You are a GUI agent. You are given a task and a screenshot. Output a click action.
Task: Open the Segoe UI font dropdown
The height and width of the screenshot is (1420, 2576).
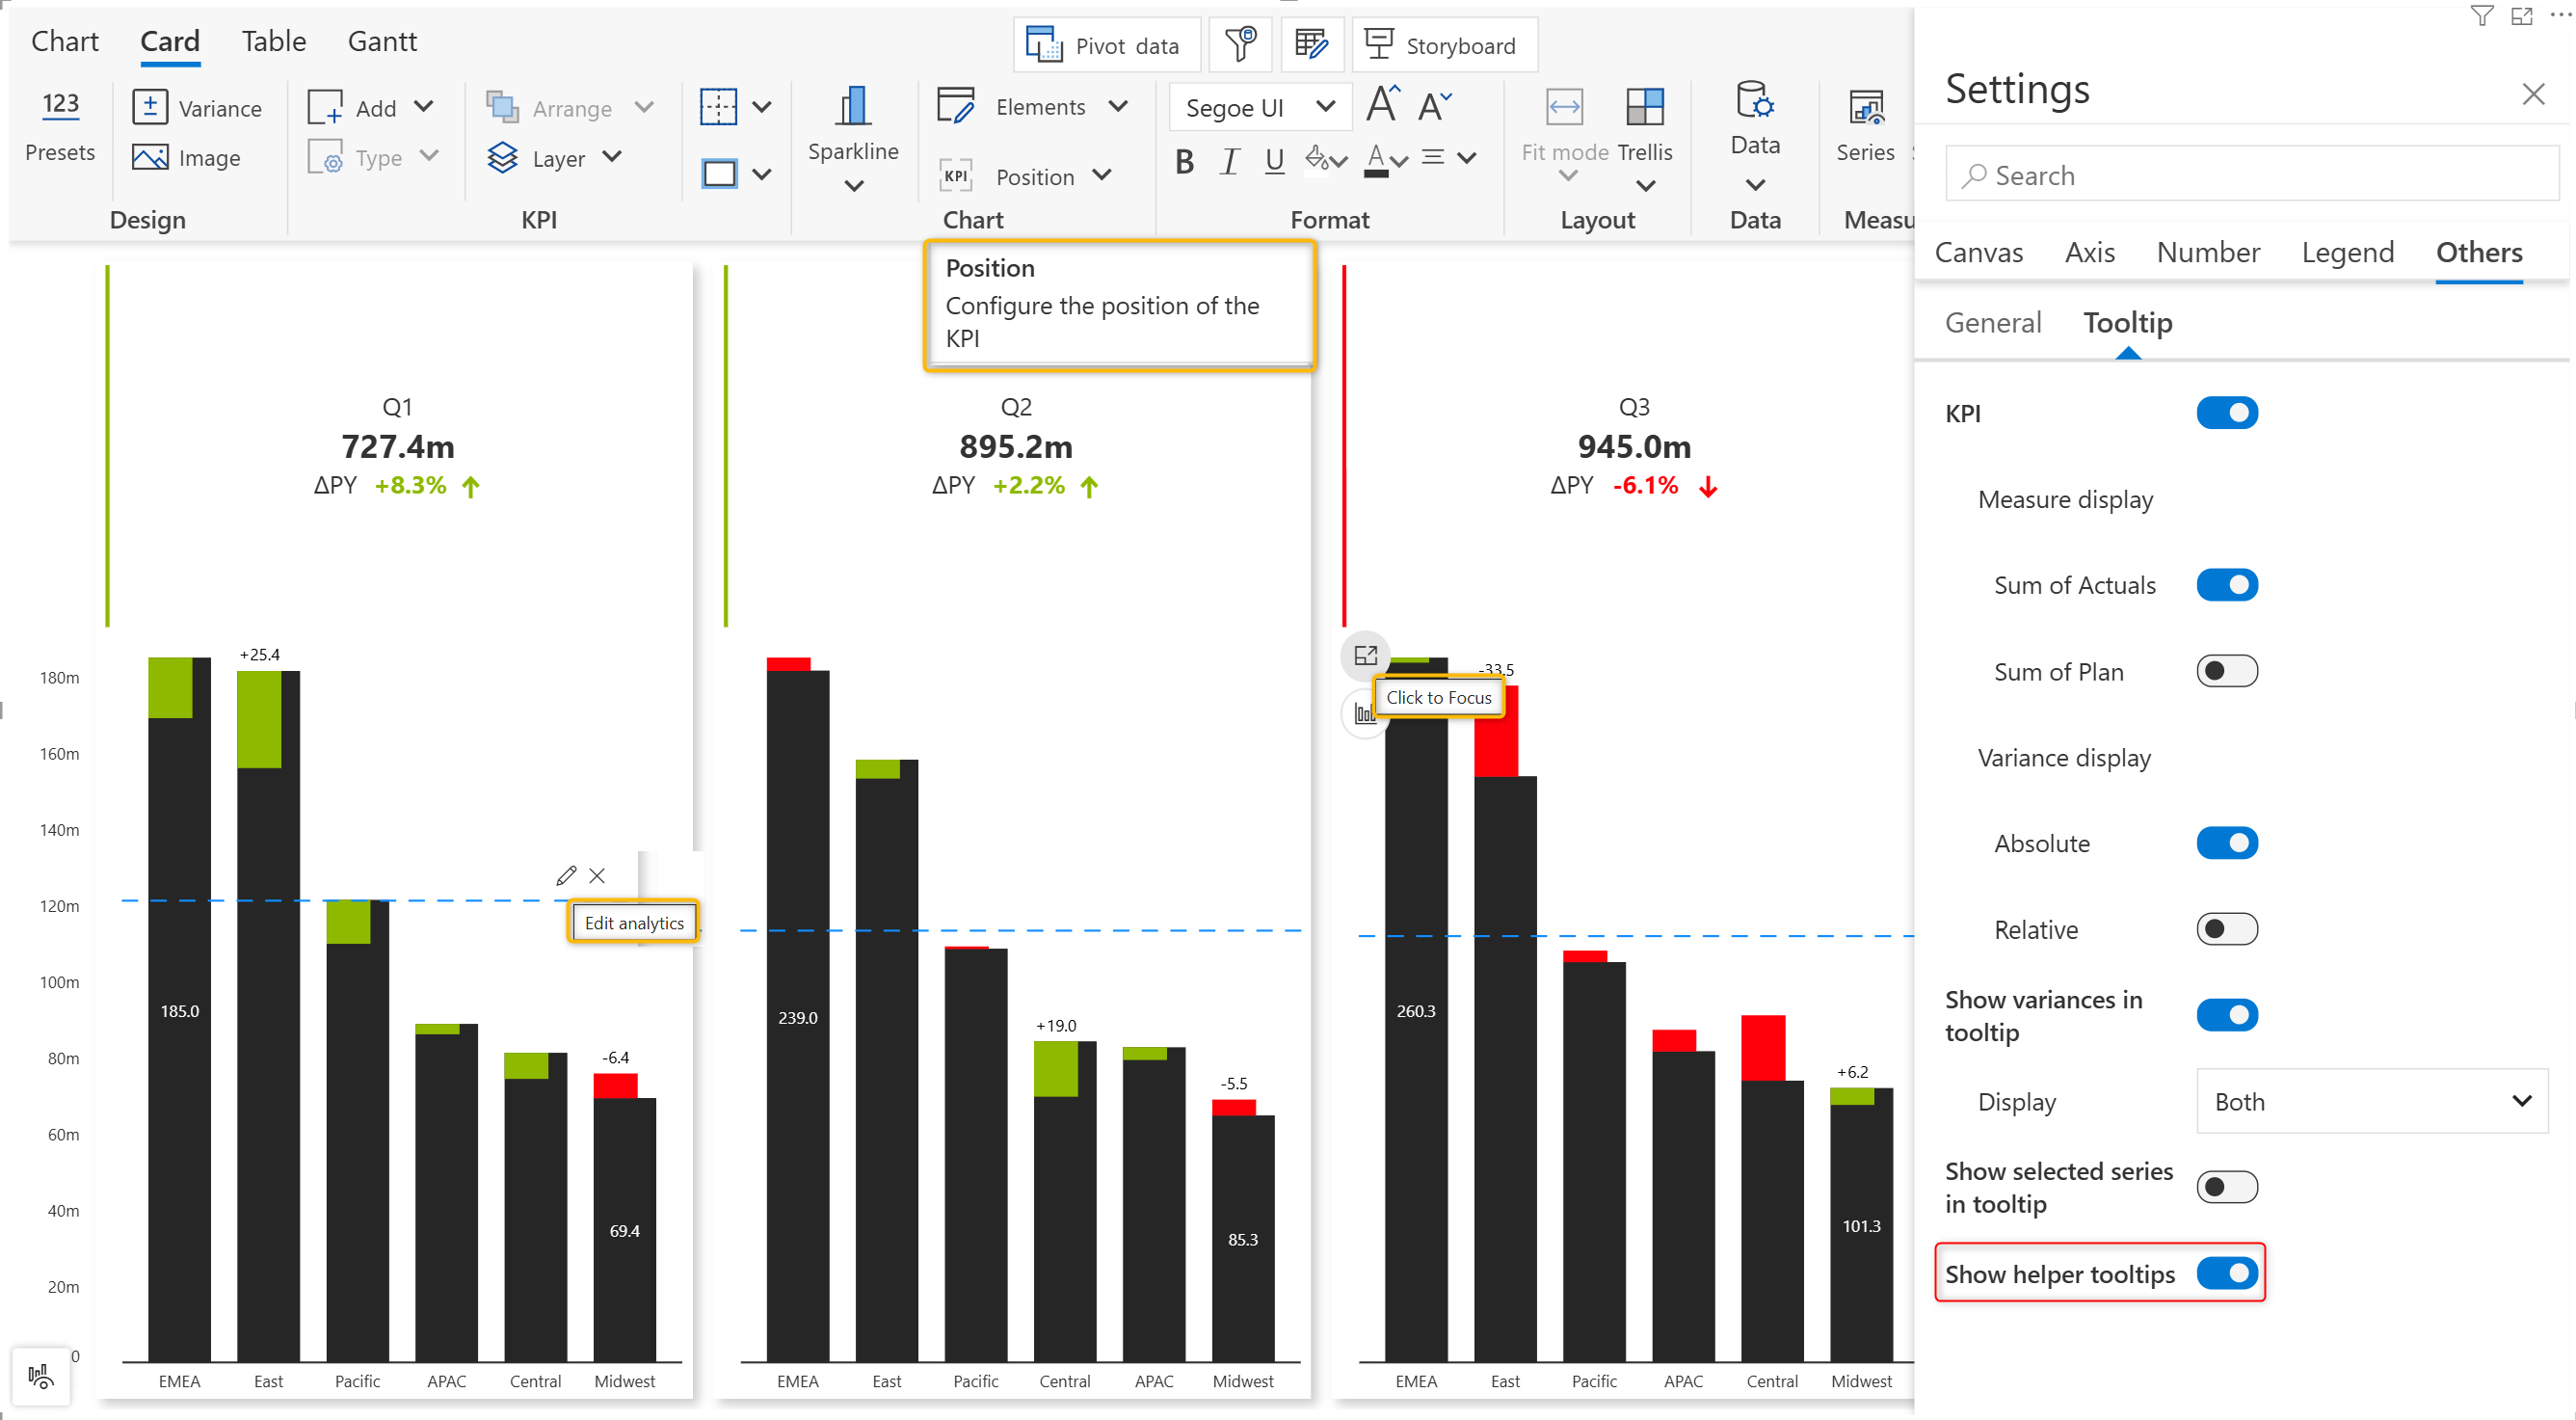(1260, 107)
